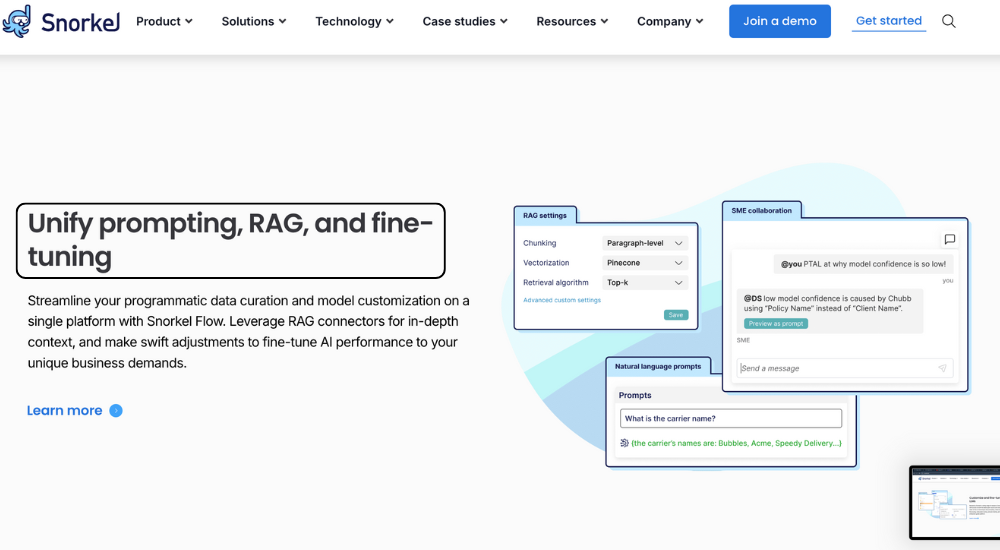
Task: Open the Retrieval algorithm Top-k dropdown
Action: (x=645, y=283)
